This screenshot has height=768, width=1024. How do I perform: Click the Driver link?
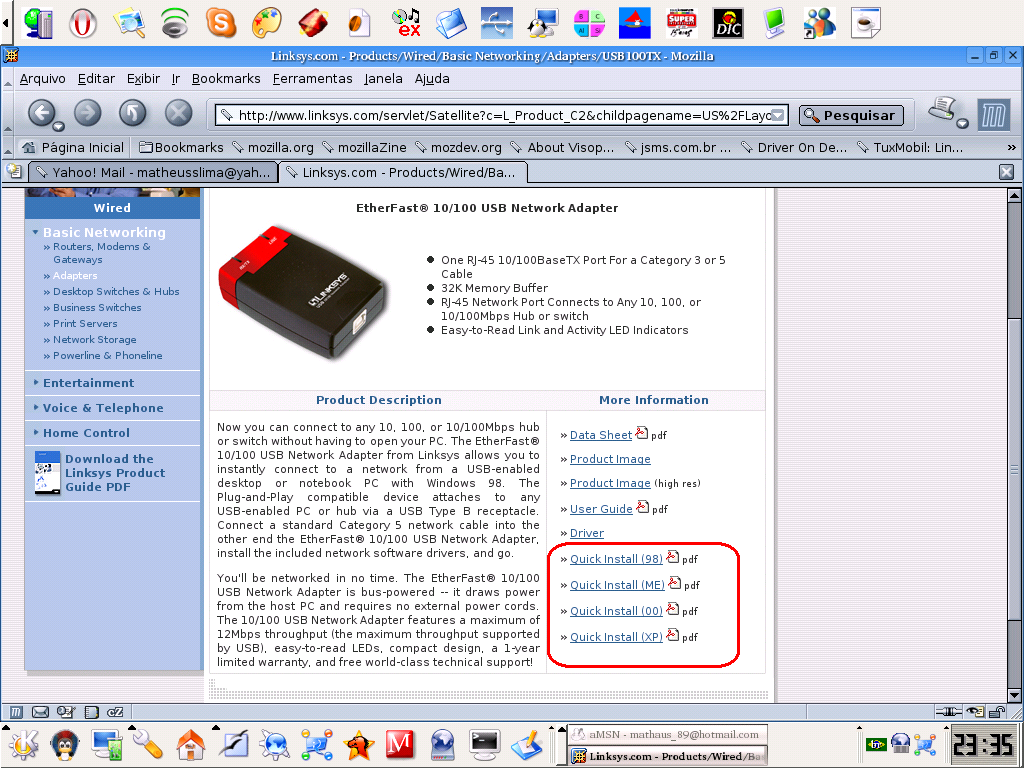point(586,533)
